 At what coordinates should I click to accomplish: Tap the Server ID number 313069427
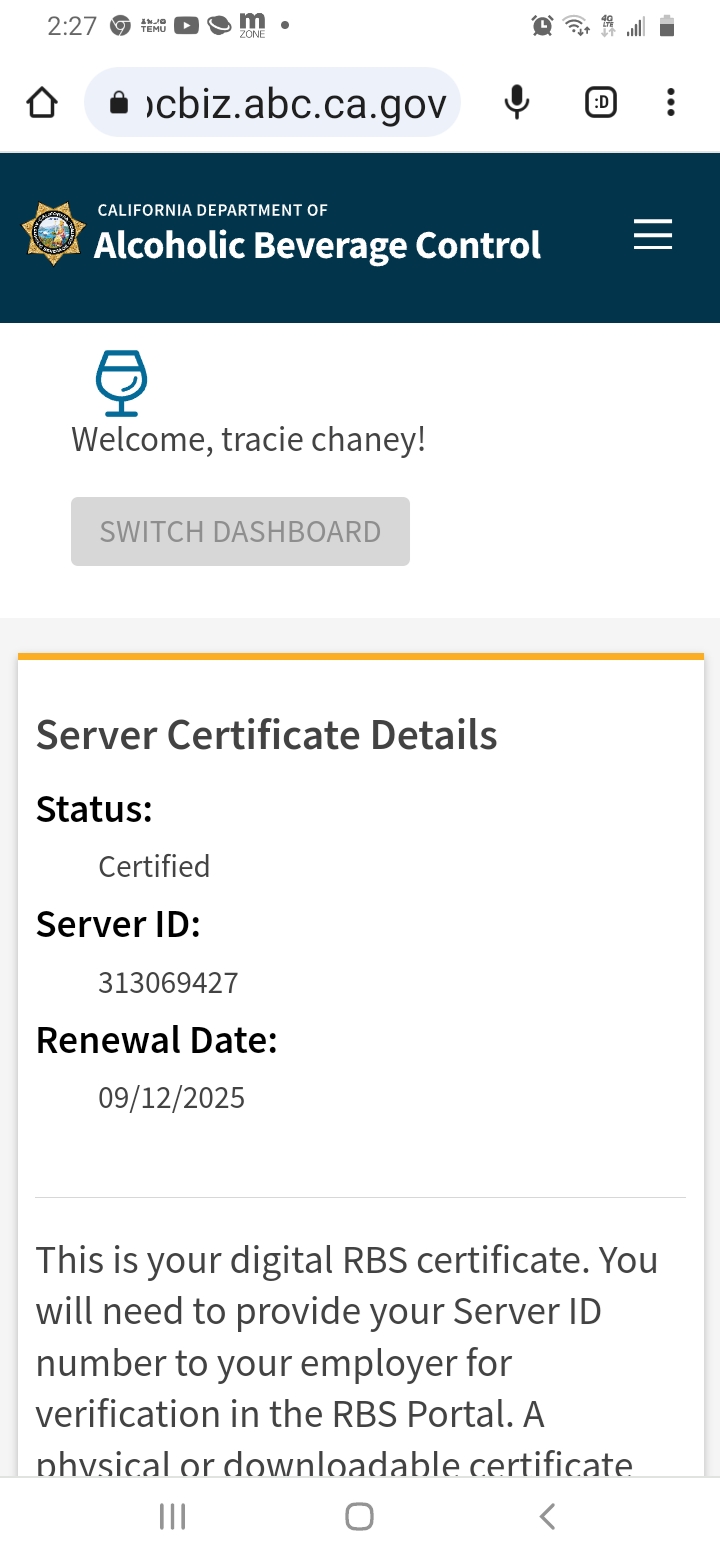pos(168,983)
